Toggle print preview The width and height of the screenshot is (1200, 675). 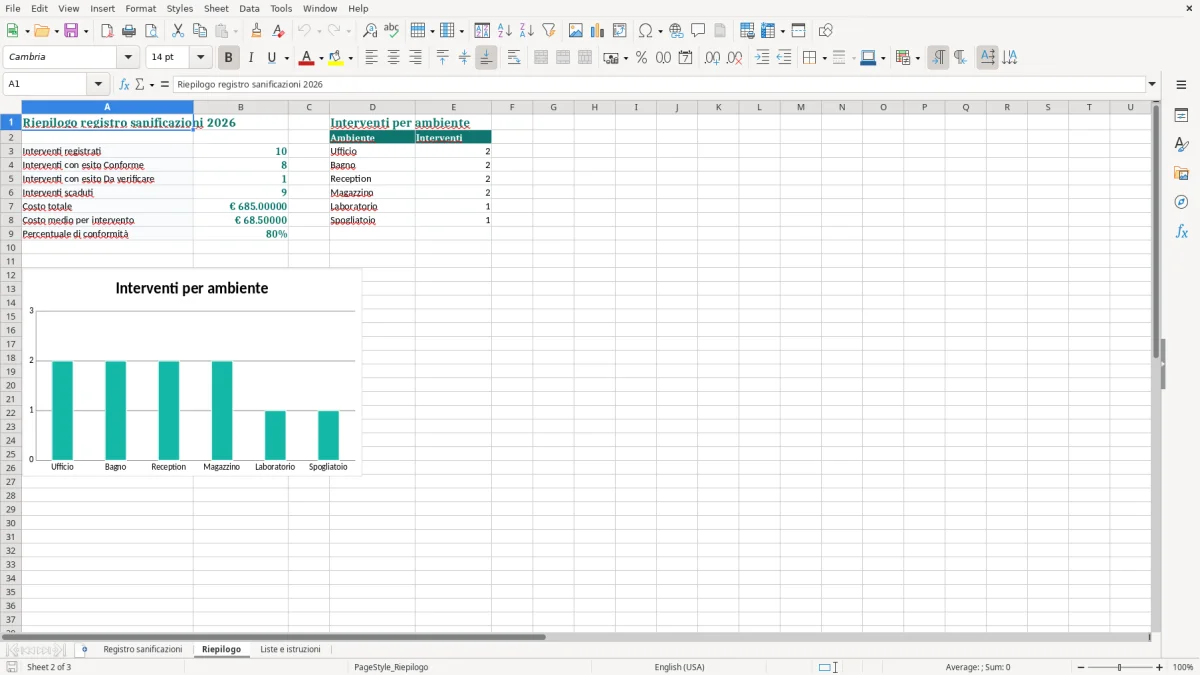point(151,31)
